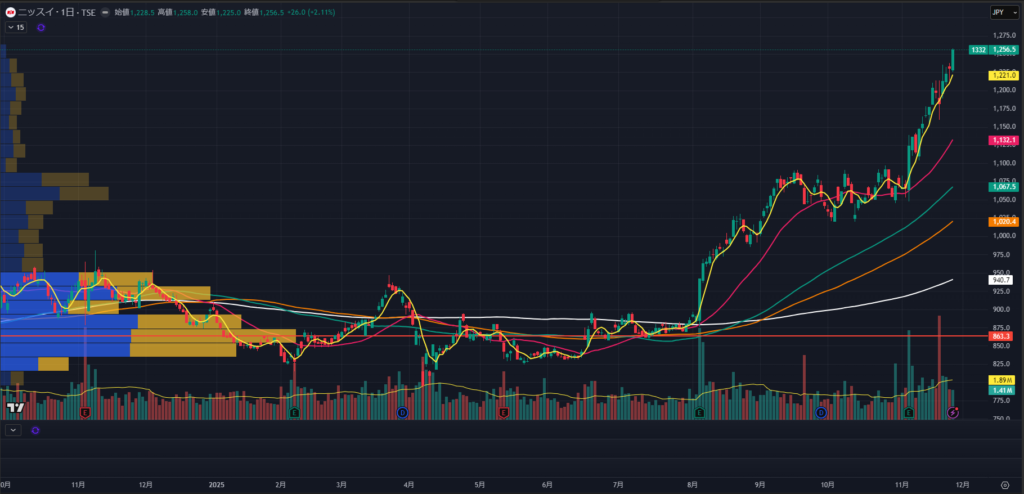Screen dimensions: 1024x494
Task: Click the blue D dividend marker near April
Action: 402,411
